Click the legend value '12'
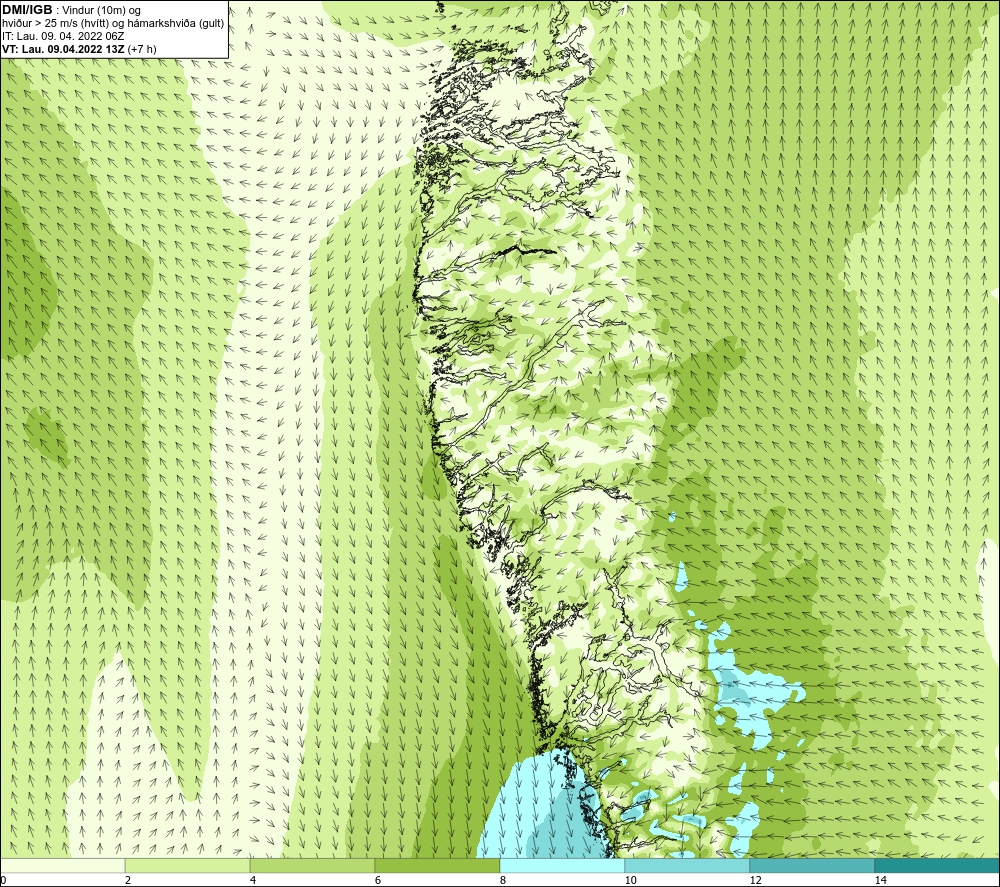 pyautogui.click(x=755, y=881)
